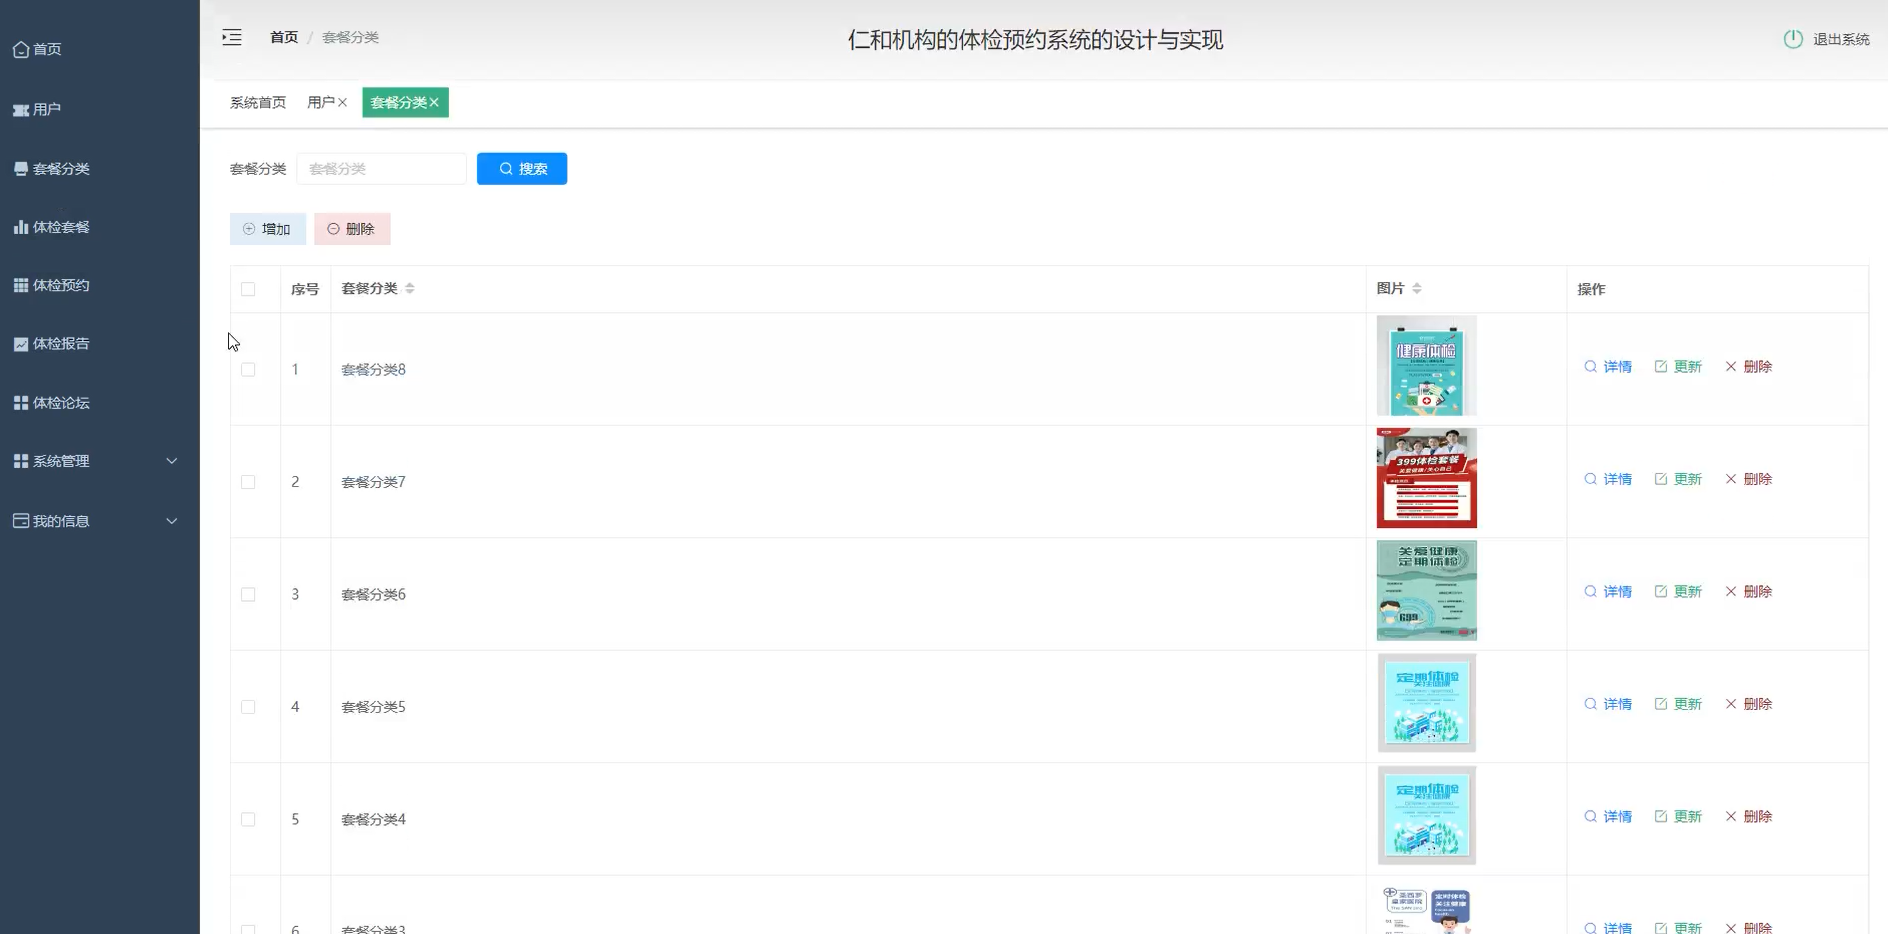Open the green 关爱健康 thumbnail for 套餐分类6
This screenshot has height=934, width=1888.
pos(1426,591)
